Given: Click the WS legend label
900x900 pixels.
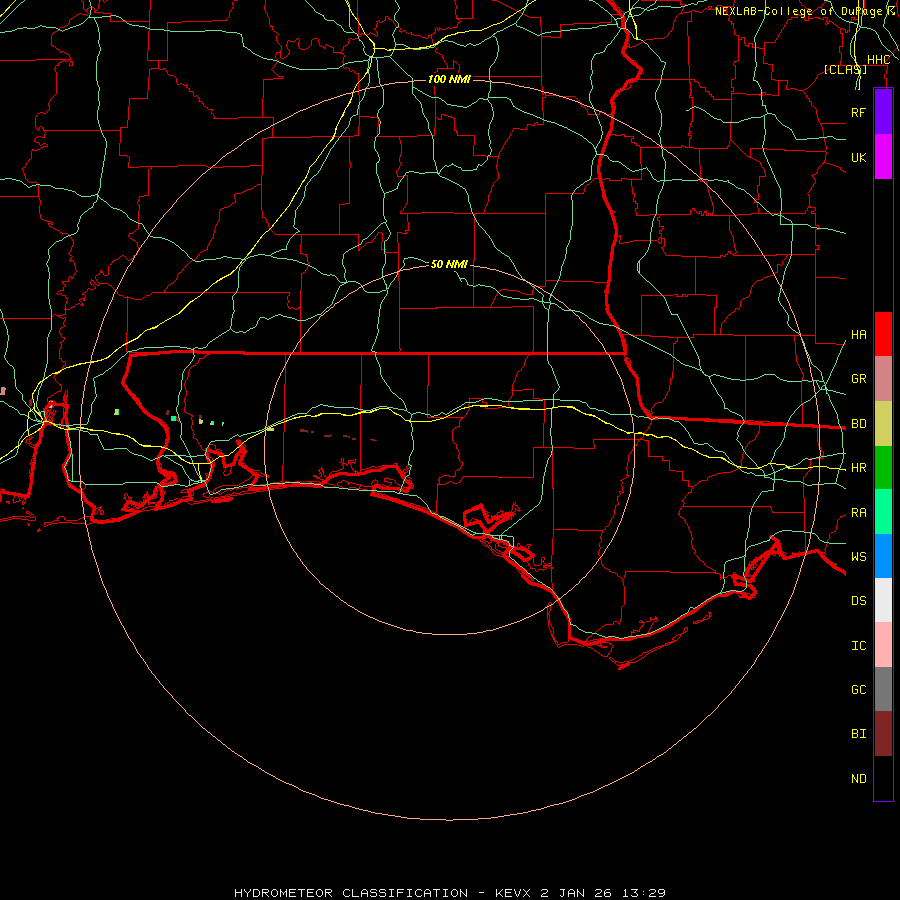Looking at the screenshot, I should (858, 556).
